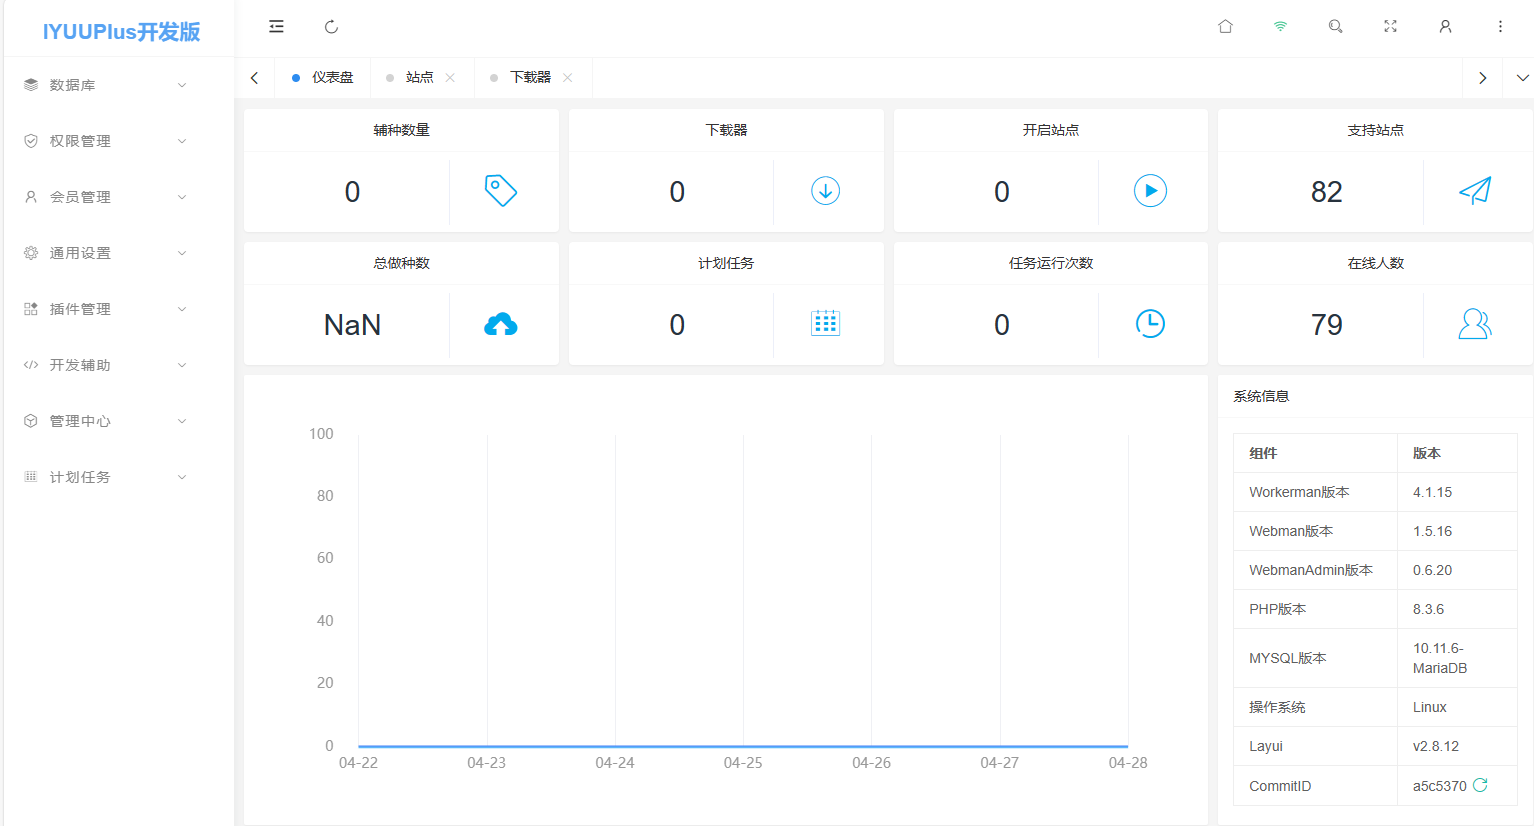The width and height of the screenshot is (1534, 826).
Task: Click the users icon in the 在线人数 card
Action: click(x=1475, y=323)
